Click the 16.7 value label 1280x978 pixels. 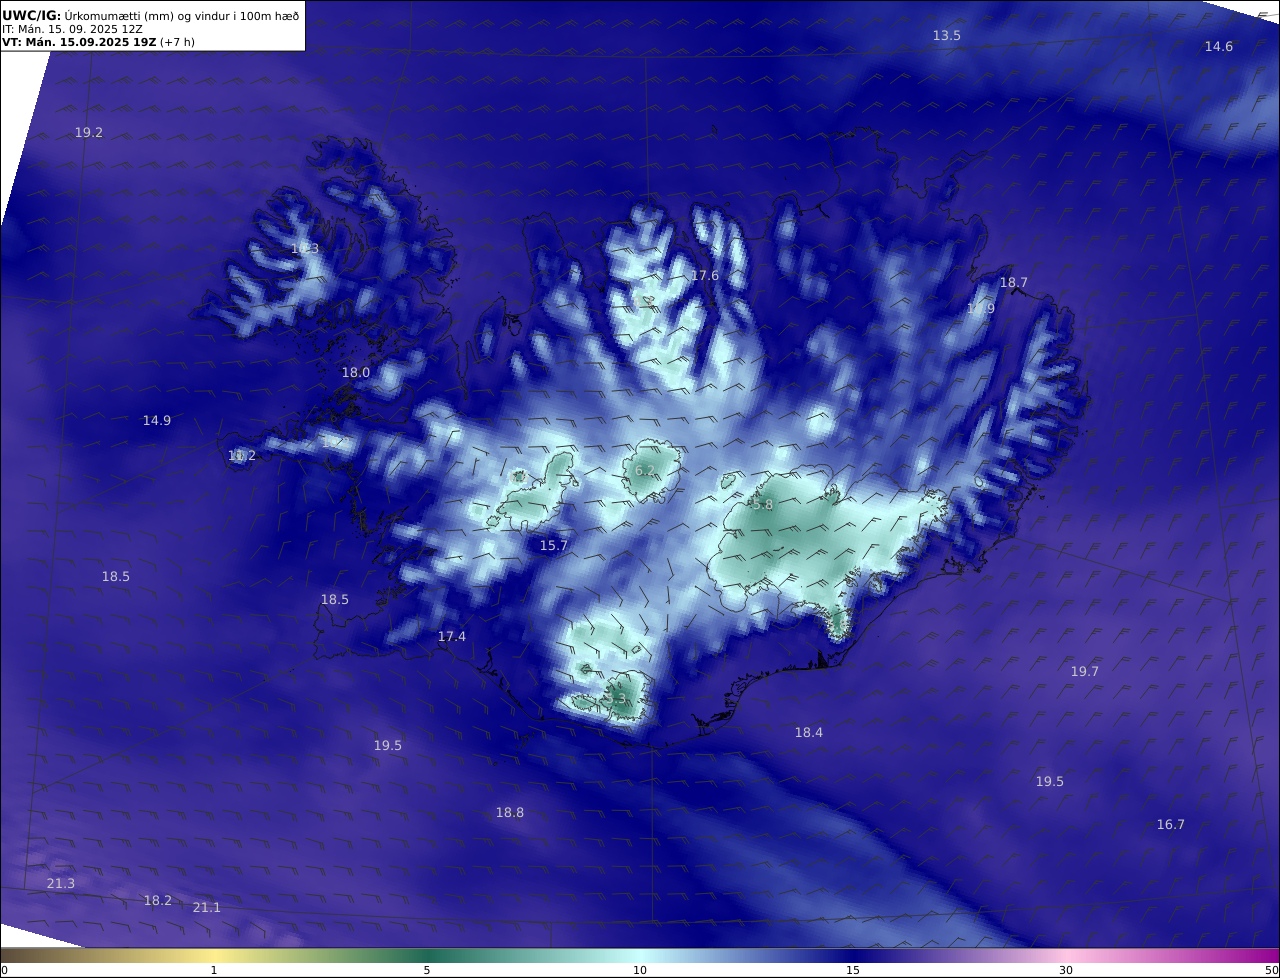pos(1171,825)
